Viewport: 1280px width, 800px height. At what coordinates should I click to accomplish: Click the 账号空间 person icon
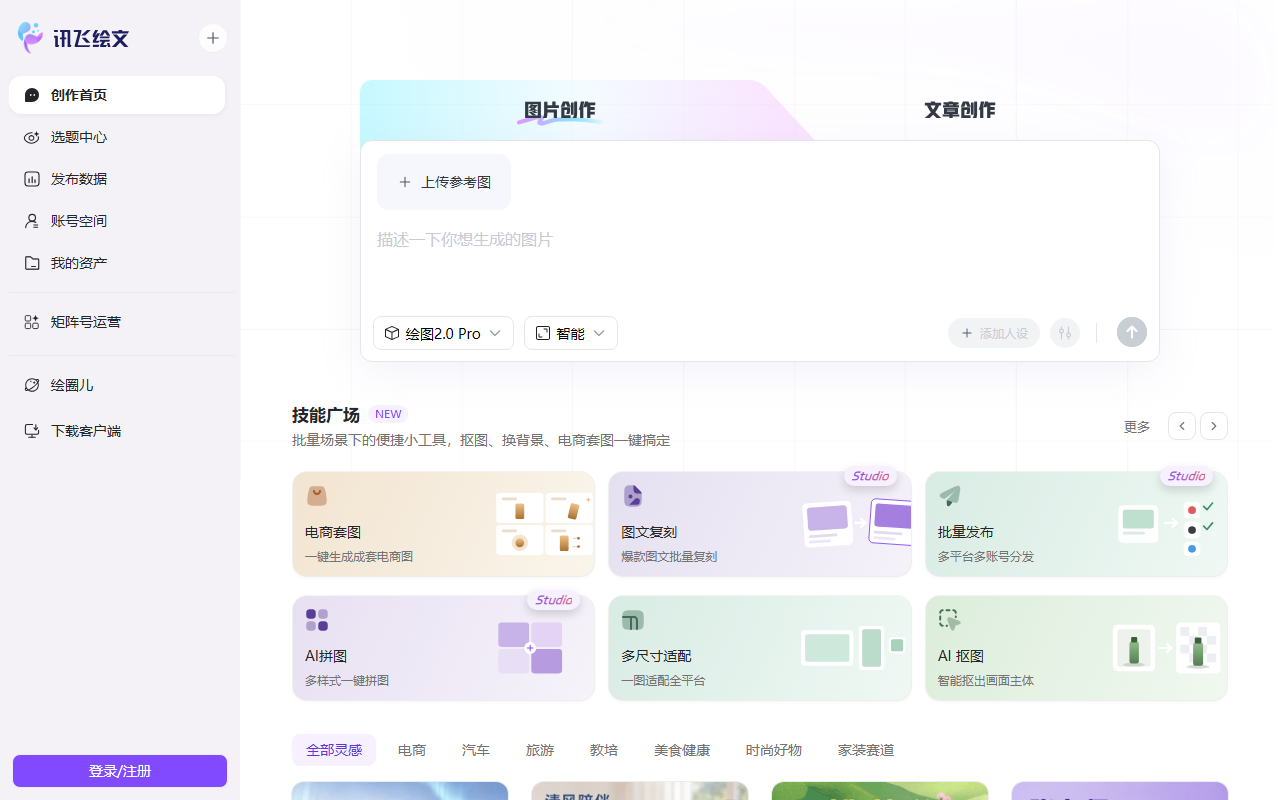click(32, 221)
